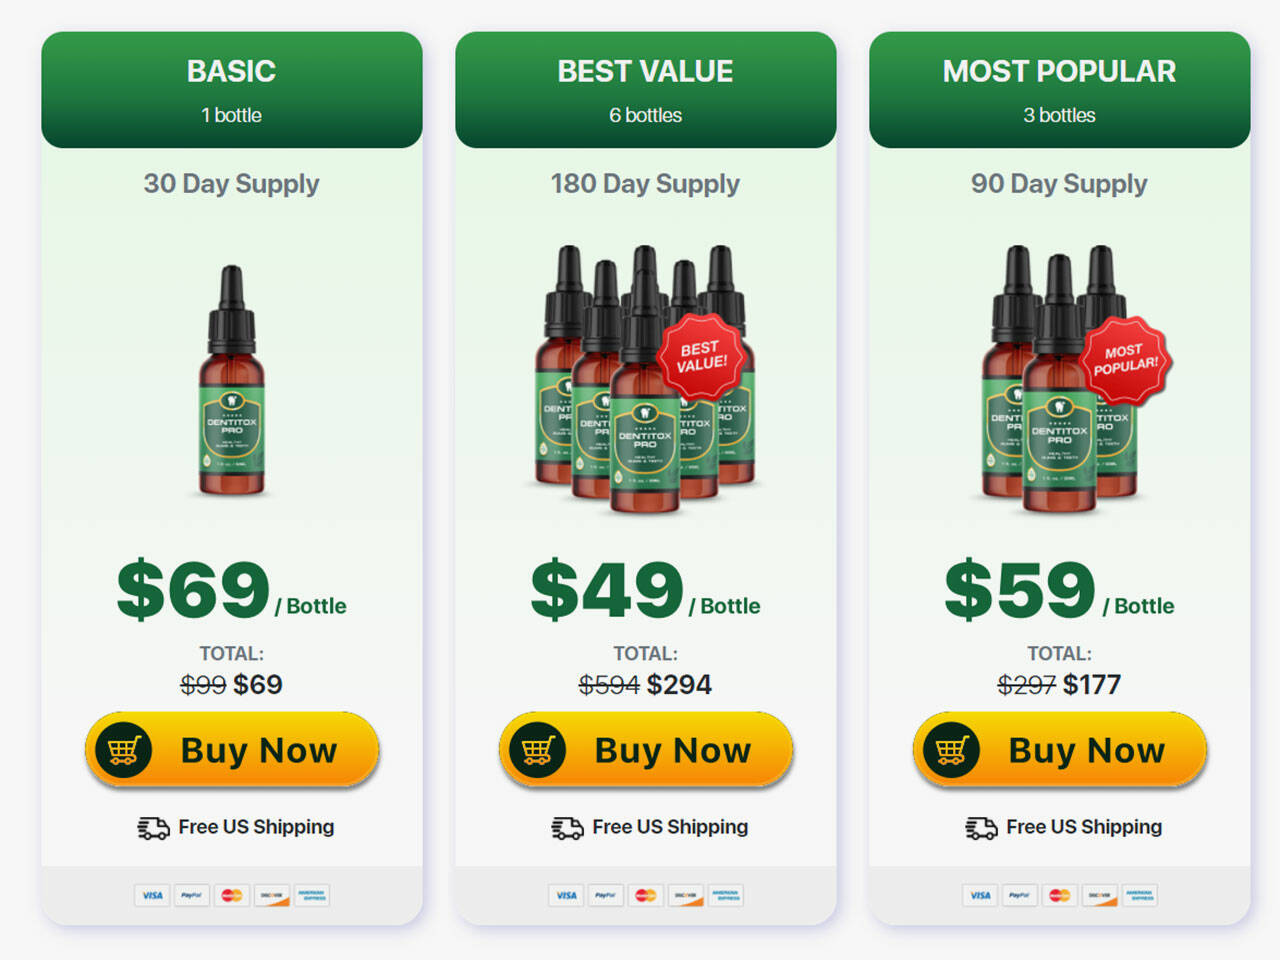Buy the 6 bottles Best Value package
This screenshot has width=1280, height=960.
tap(646, 750)
